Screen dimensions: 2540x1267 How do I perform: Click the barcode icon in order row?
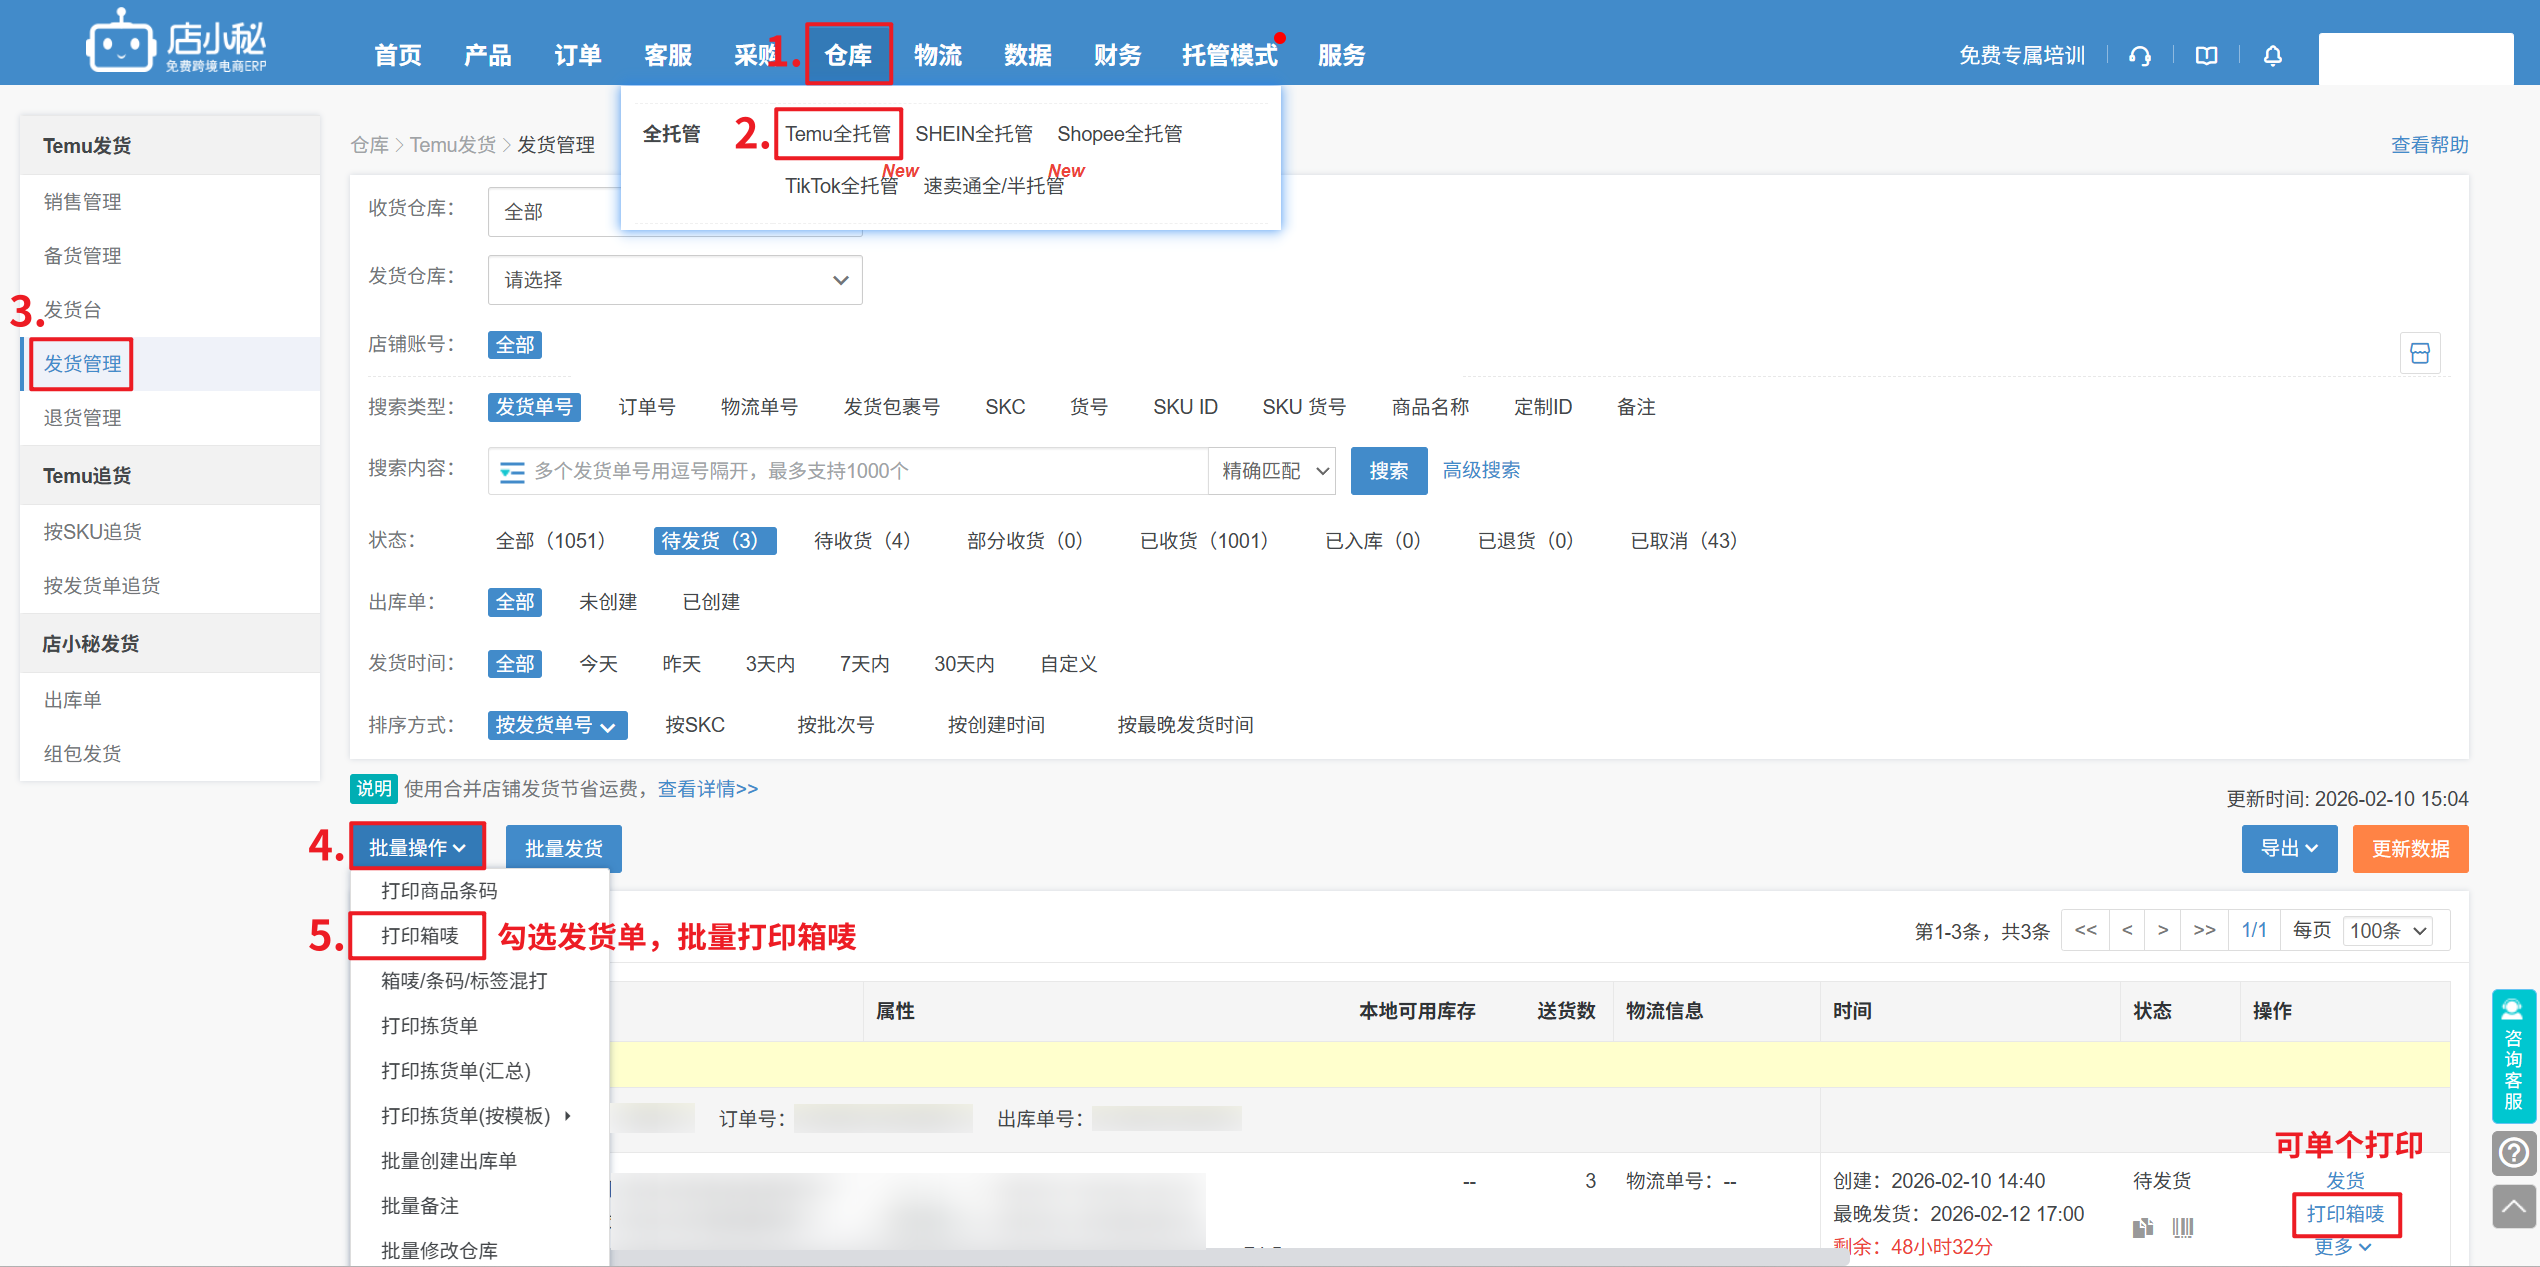point(2182,1227)
